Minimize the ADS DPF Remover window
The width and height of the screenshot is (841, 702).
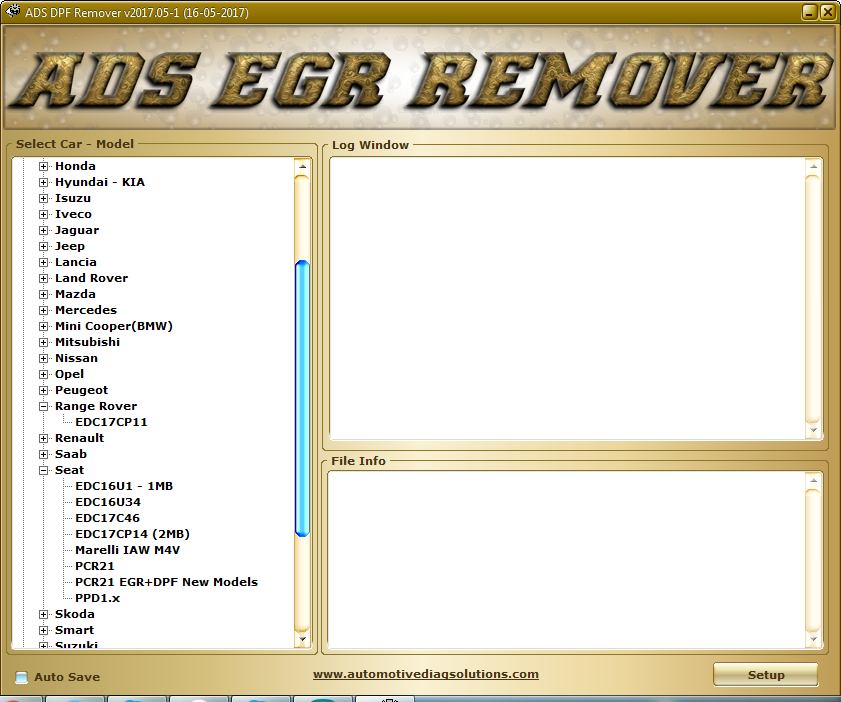[809, 12]
